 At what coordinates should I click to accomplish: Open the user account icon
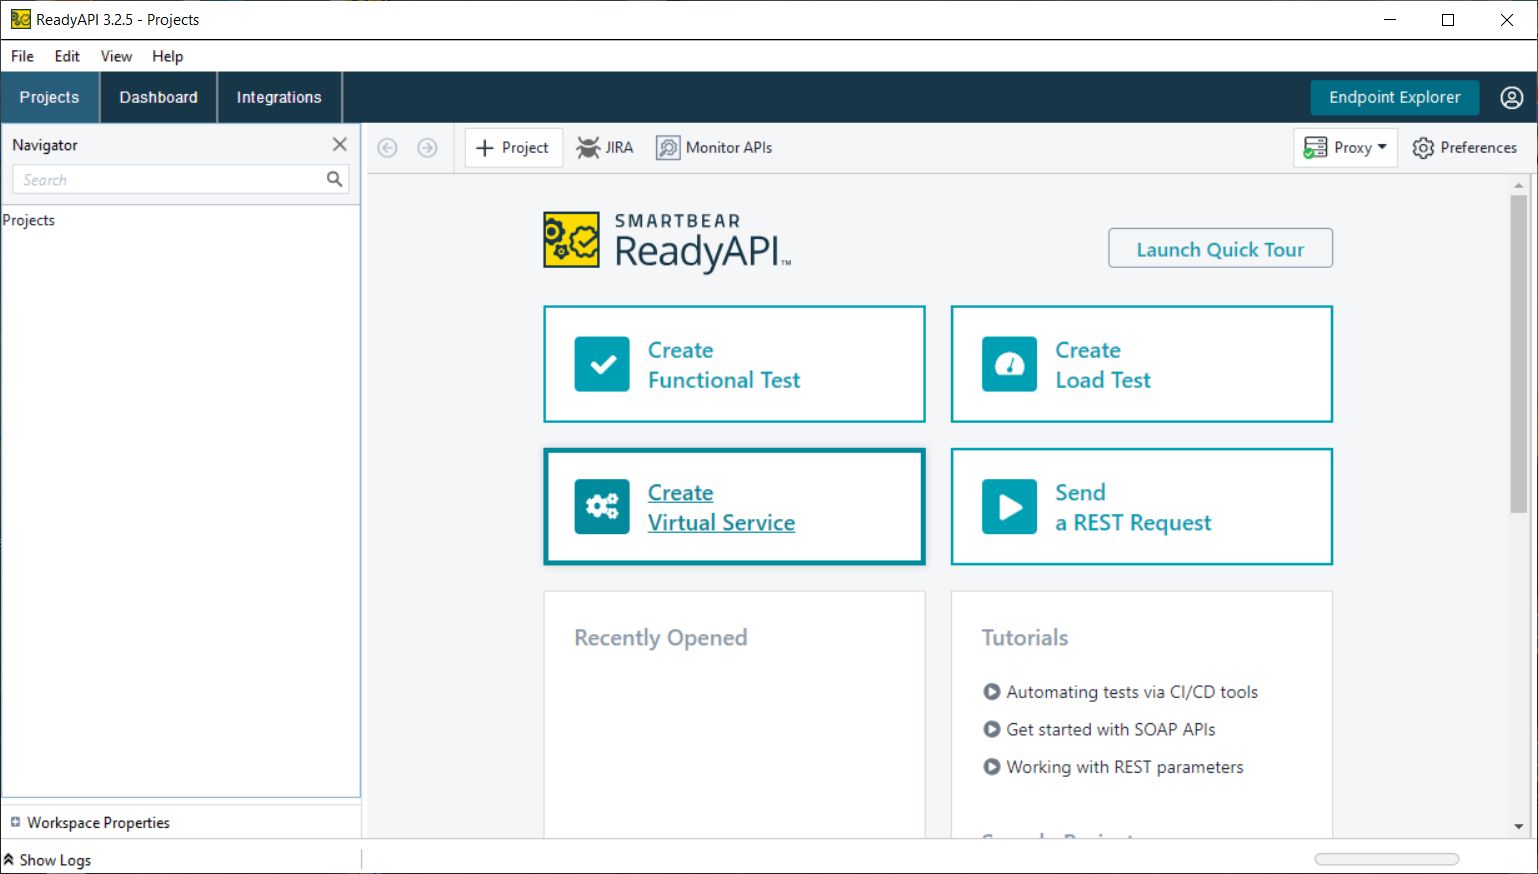point(1511,97)
